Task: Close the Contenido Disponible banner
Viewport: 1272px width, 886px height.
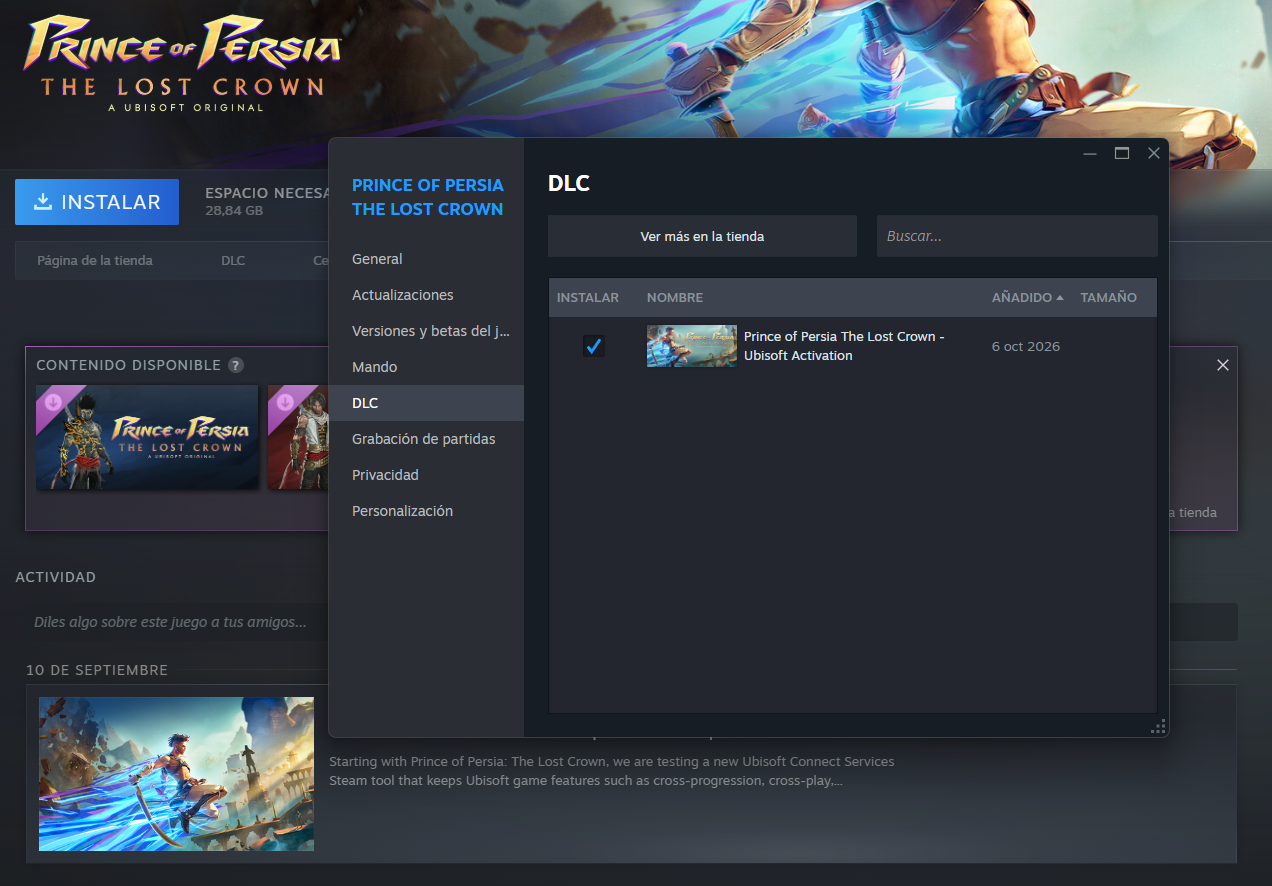Action: (1222, 365)
